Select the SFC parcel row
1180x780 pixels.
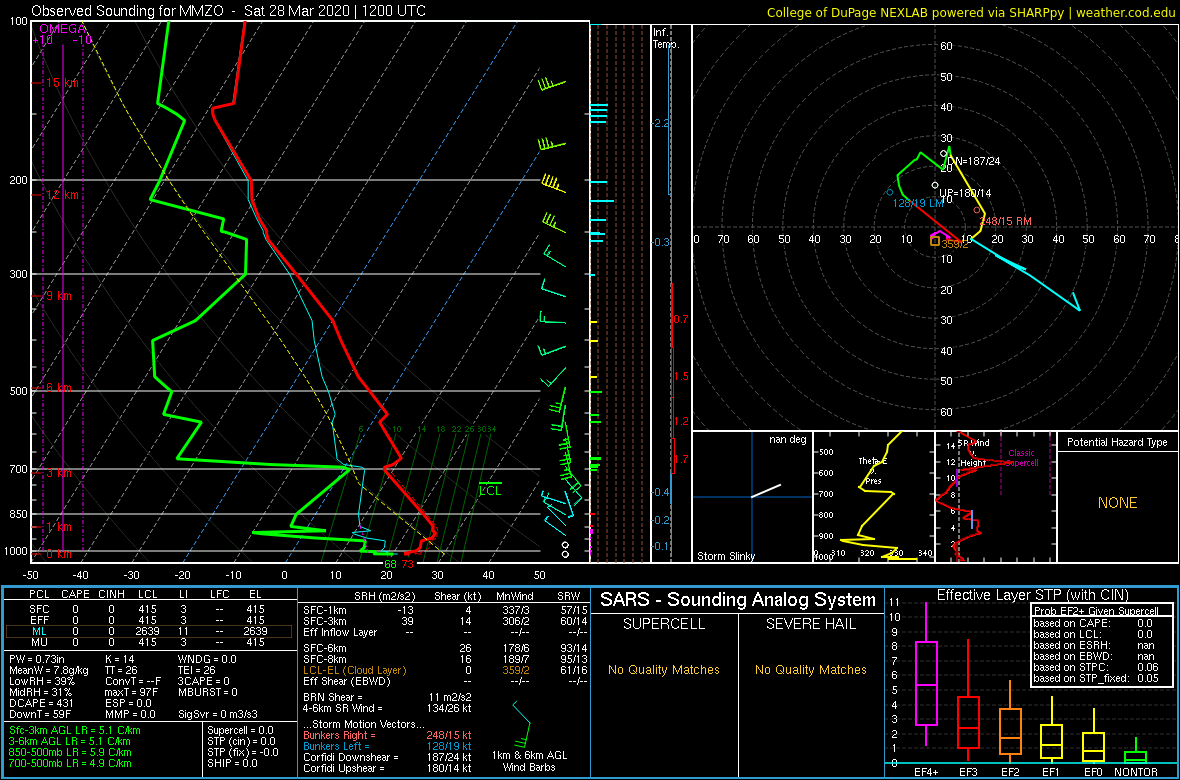tap(148, 610)
